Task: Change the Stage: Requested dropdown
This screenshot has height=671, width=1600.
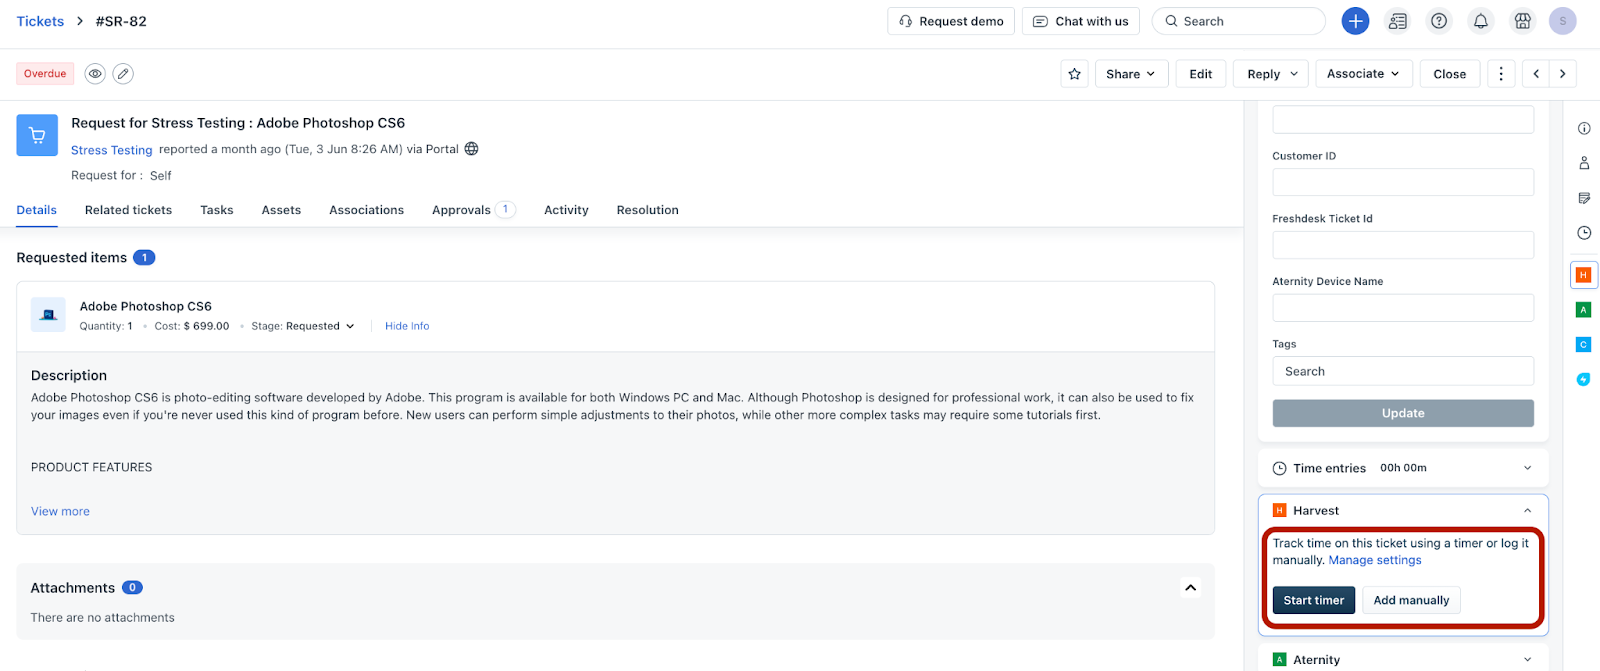Action: pyautogui.click(x=303, y=326)
